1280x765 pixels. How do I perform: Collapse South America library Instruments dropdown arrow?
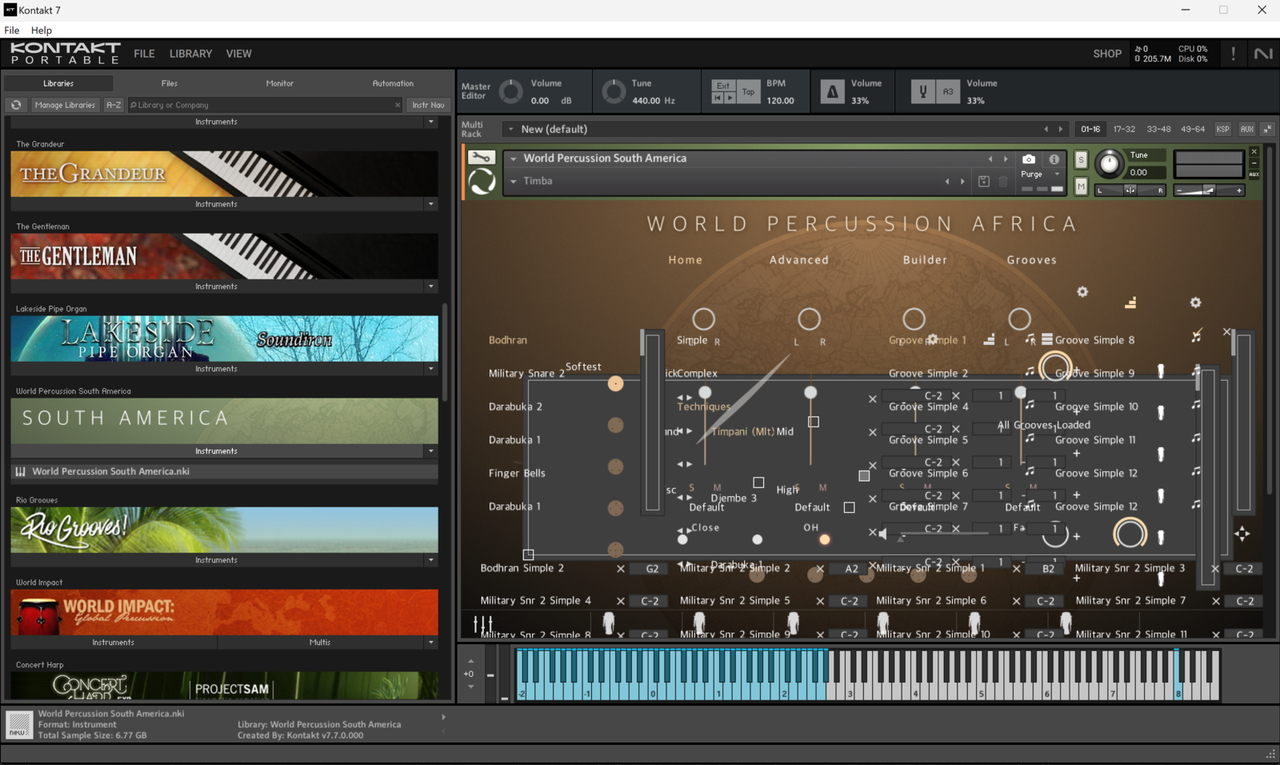pos(431,451)
